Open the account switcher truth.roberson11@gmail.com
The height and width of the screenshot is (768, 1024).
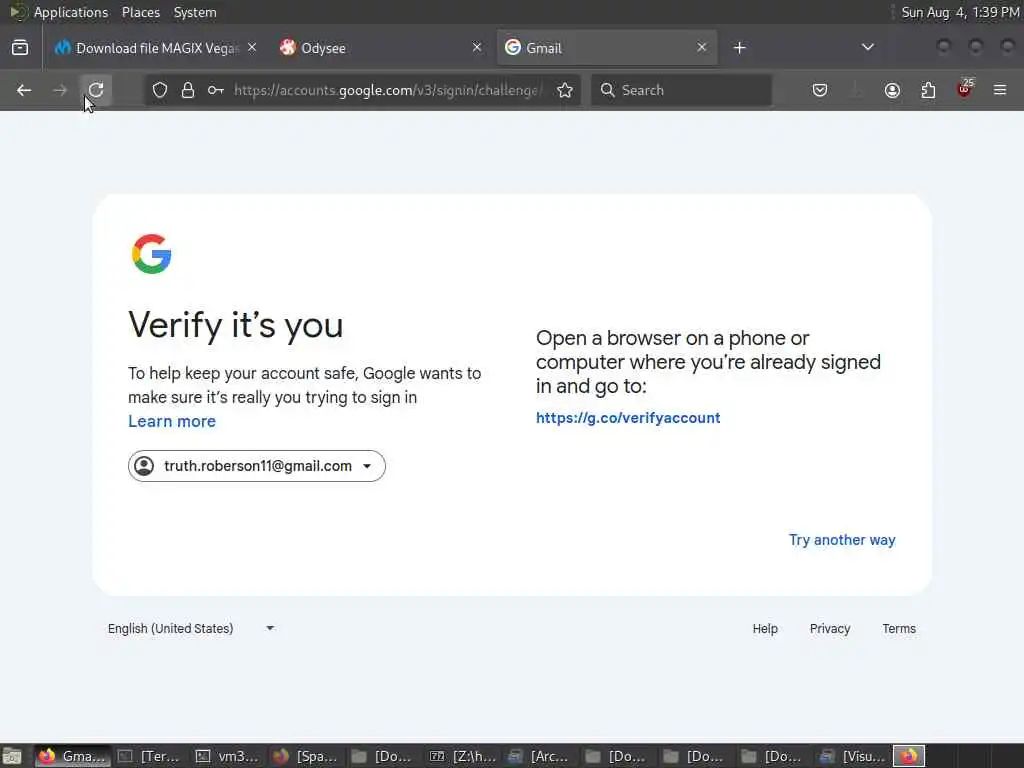[257, 466]
